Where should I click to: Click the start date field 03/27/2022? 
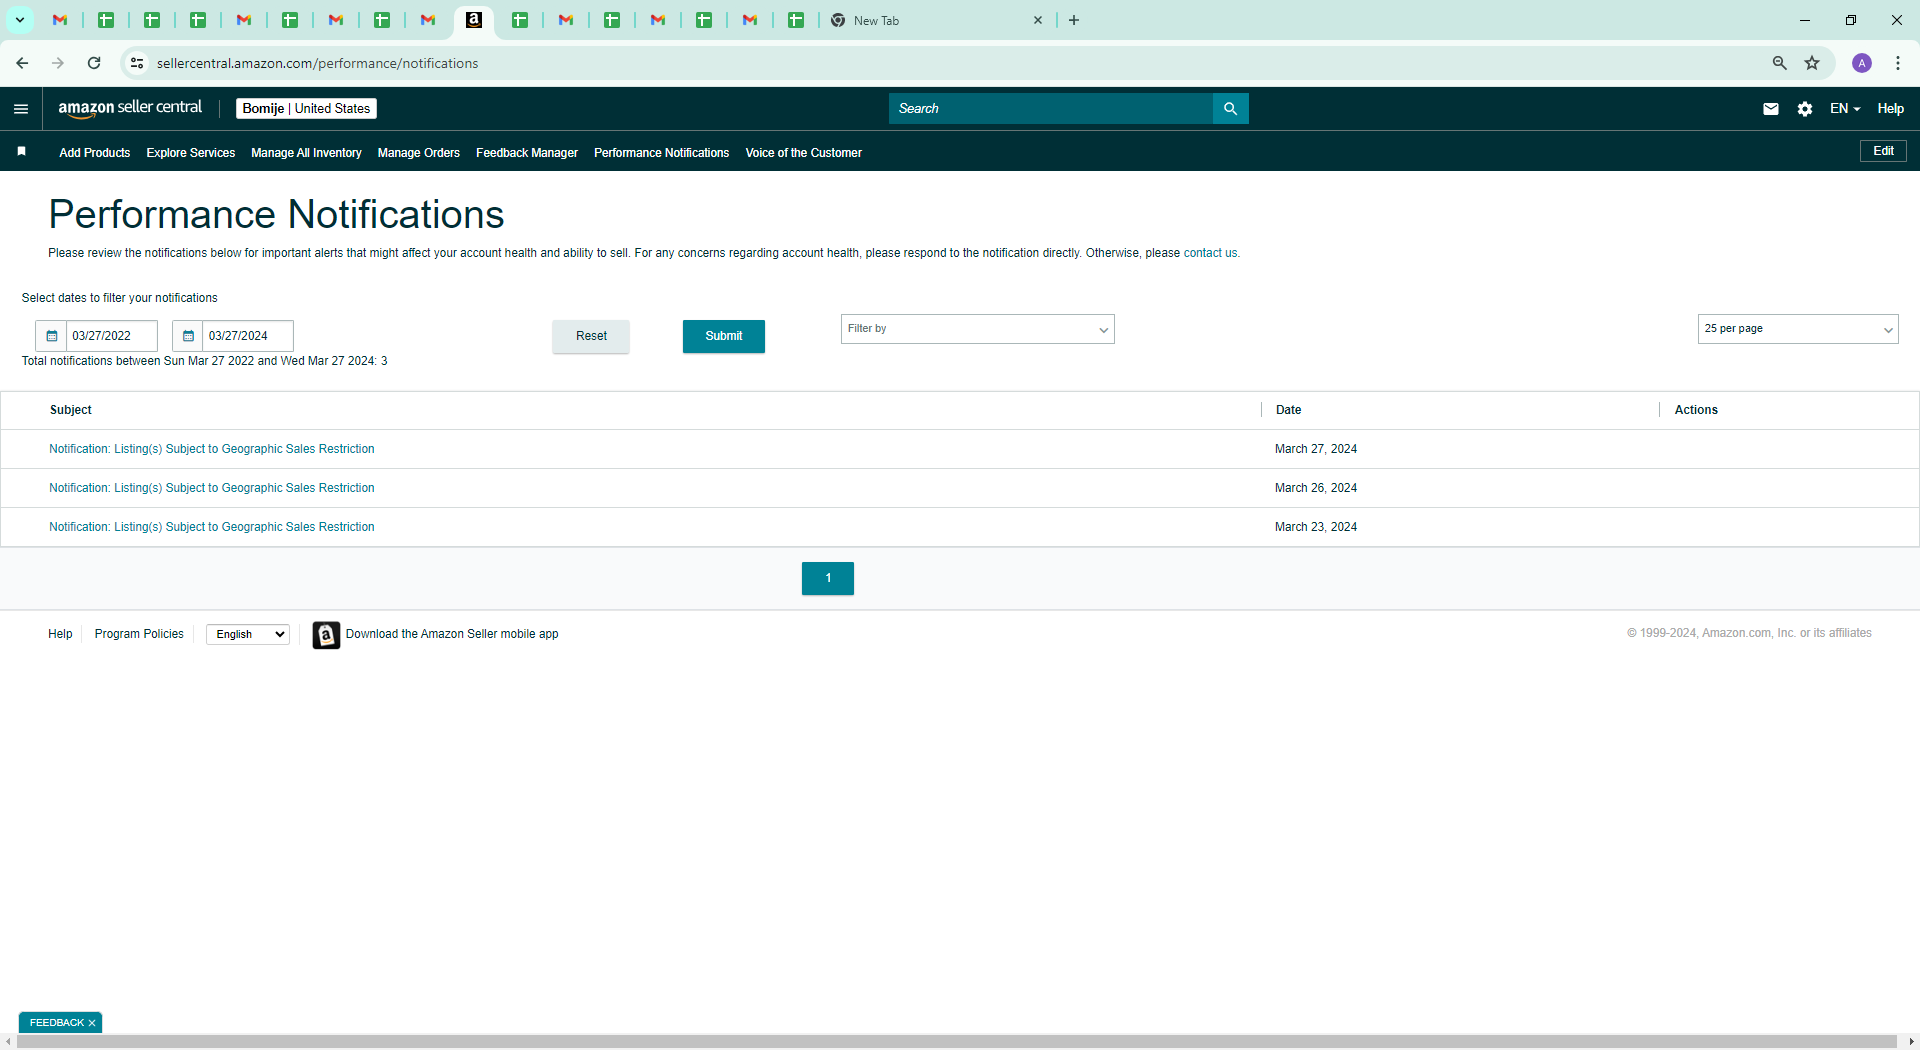(111, 336)
